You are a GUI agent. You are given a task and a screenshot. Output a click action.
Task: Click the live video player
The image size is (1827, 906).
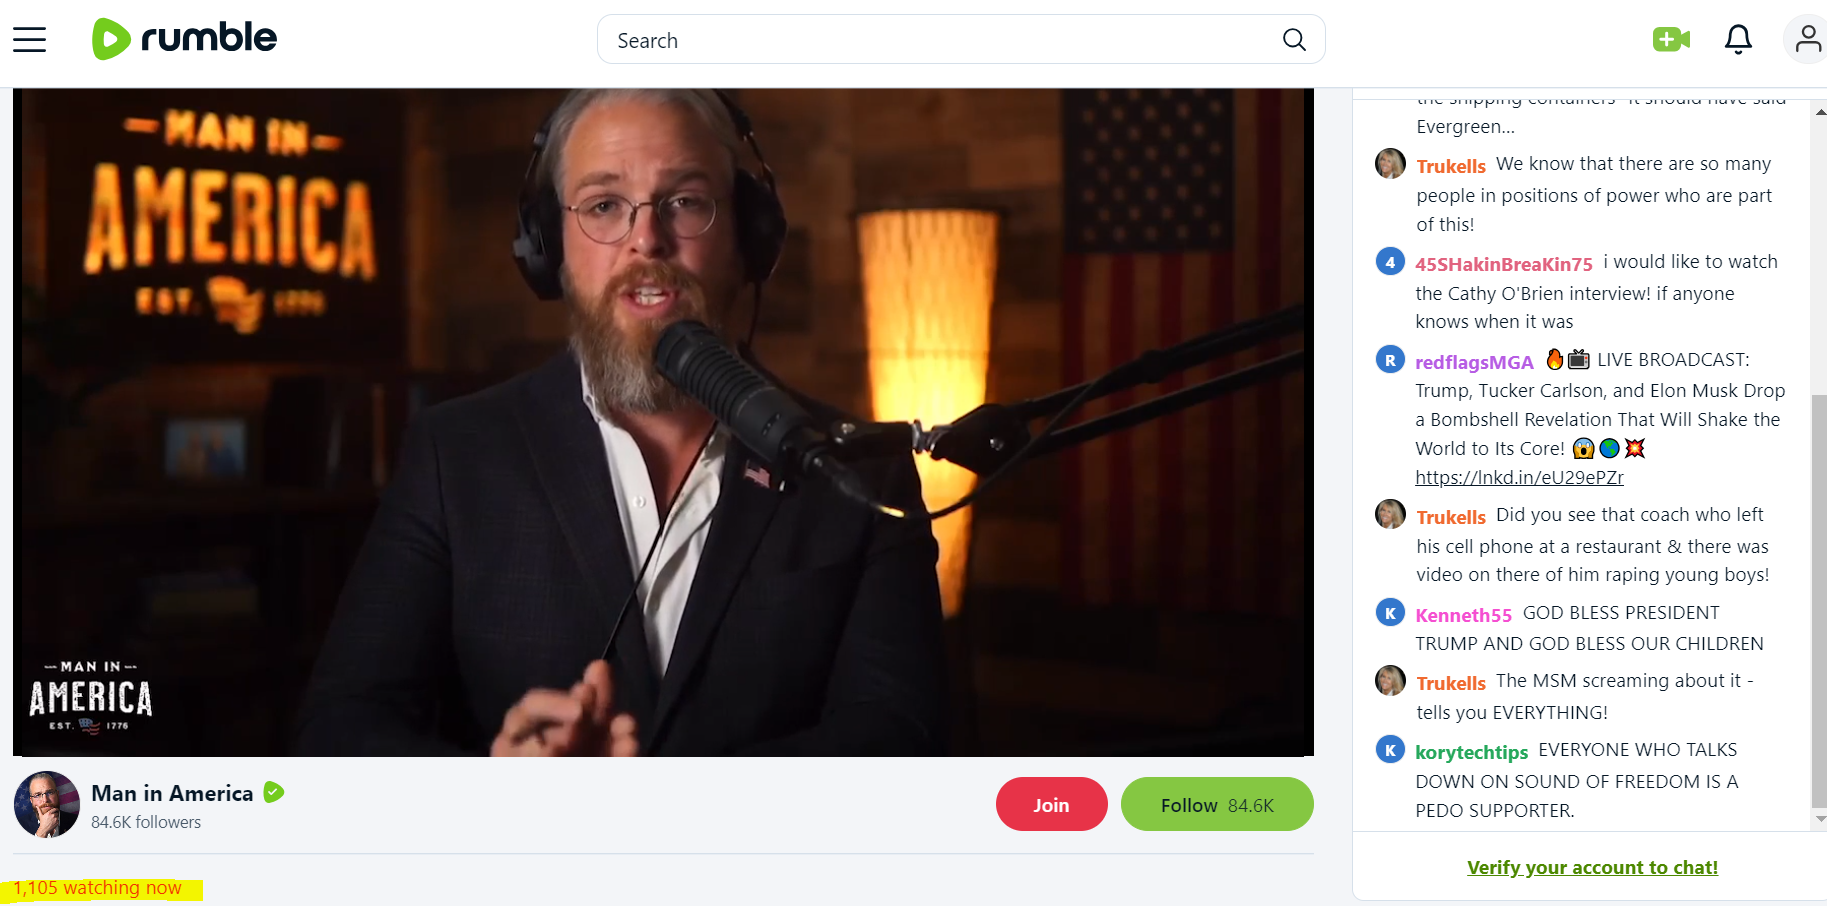pos(663,422)
